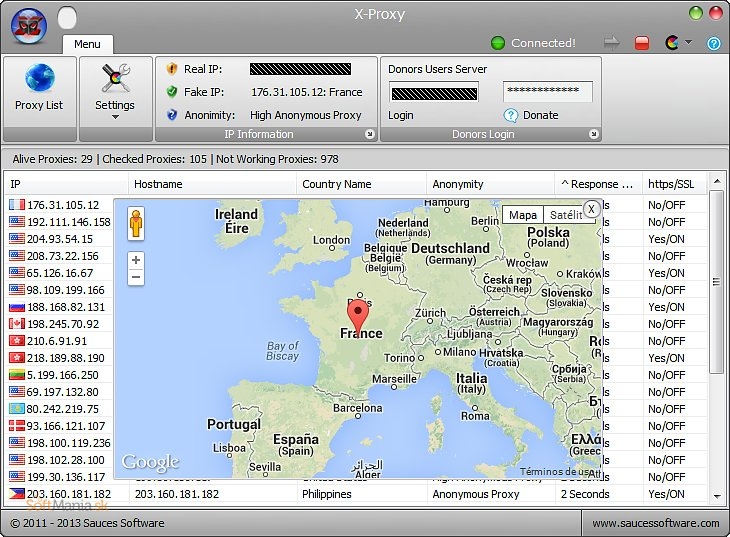Switch to the Menu tab
The height and width of the screenshot is (537, 730).
87,44
